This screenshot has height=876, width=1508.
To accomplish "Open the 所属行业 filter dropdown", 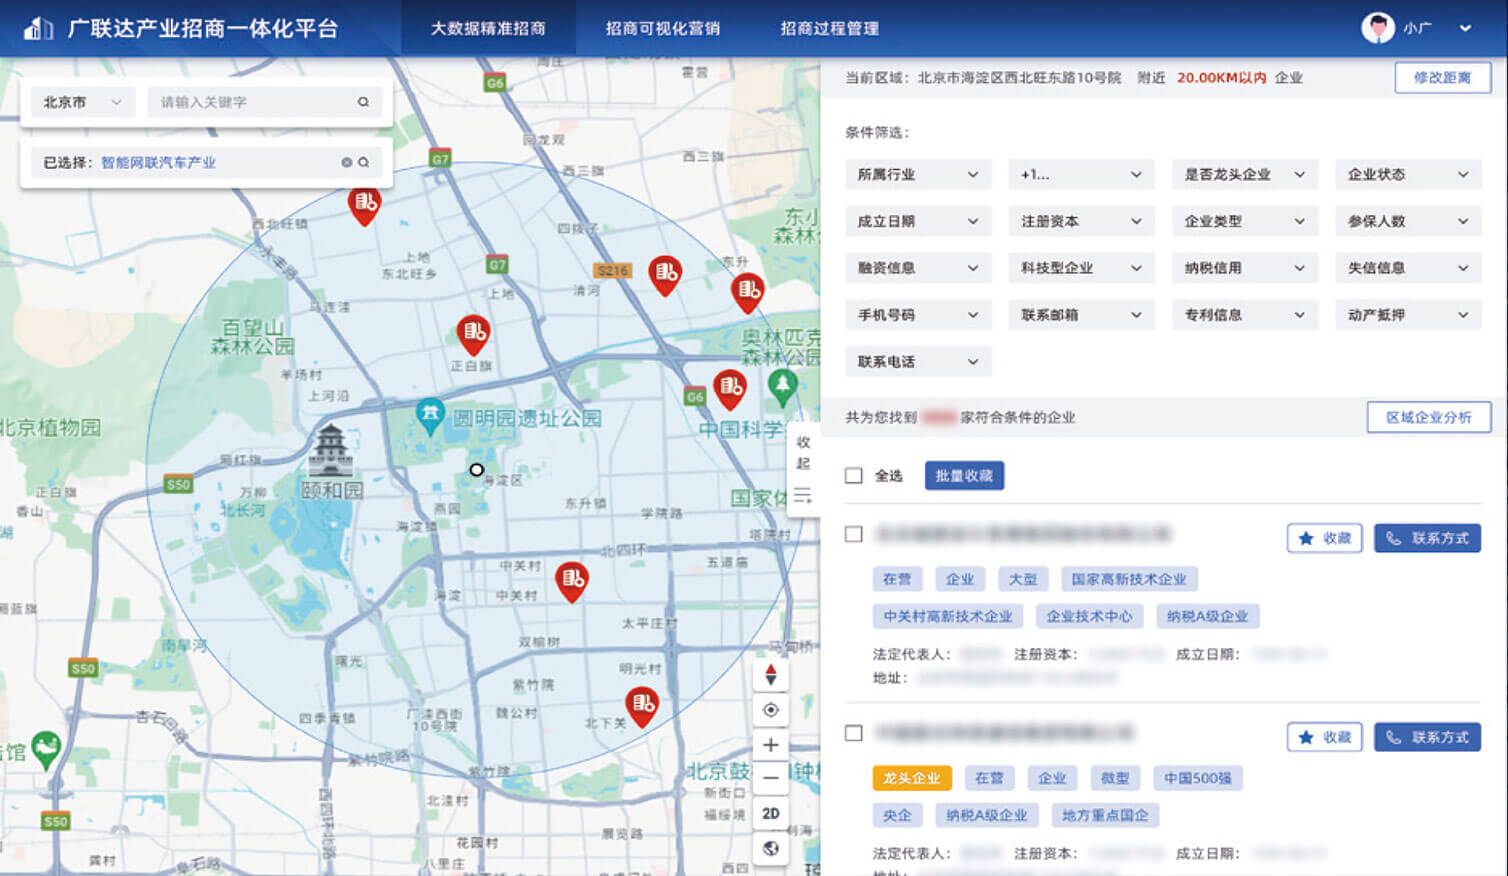I will tap(917, 174).
